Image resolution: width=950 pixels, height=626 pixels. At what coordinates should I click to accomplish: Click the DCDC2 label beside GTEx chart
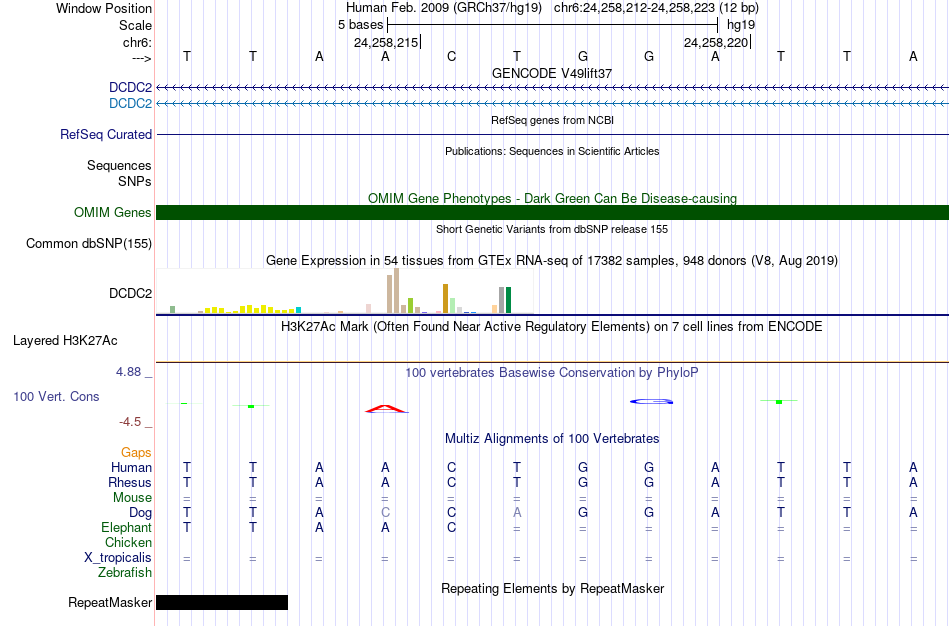coord(130,294)
